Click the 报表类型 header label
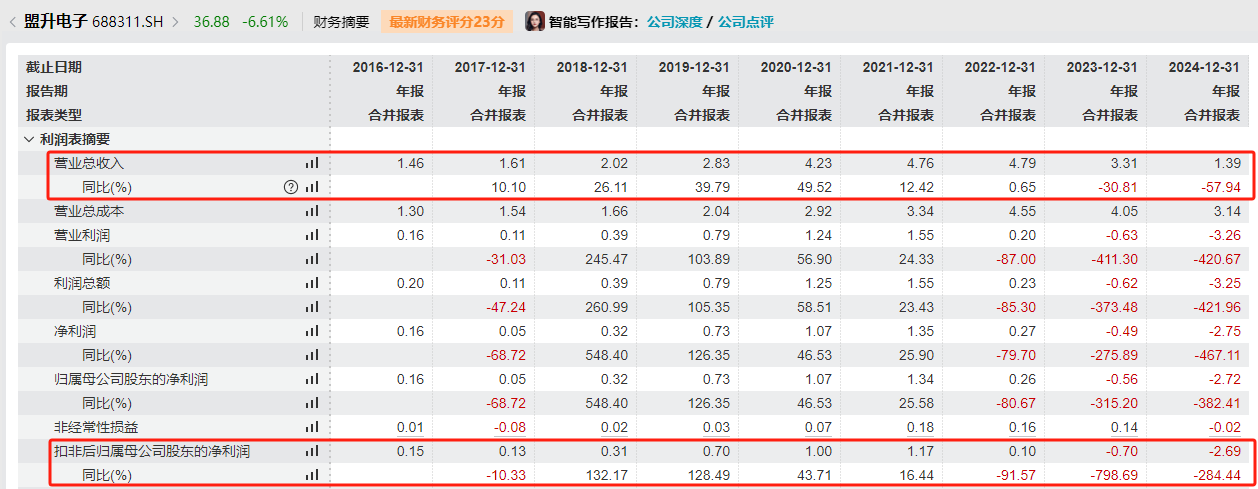This screenshot has width=1258, height=489. (x=54, y=115)
